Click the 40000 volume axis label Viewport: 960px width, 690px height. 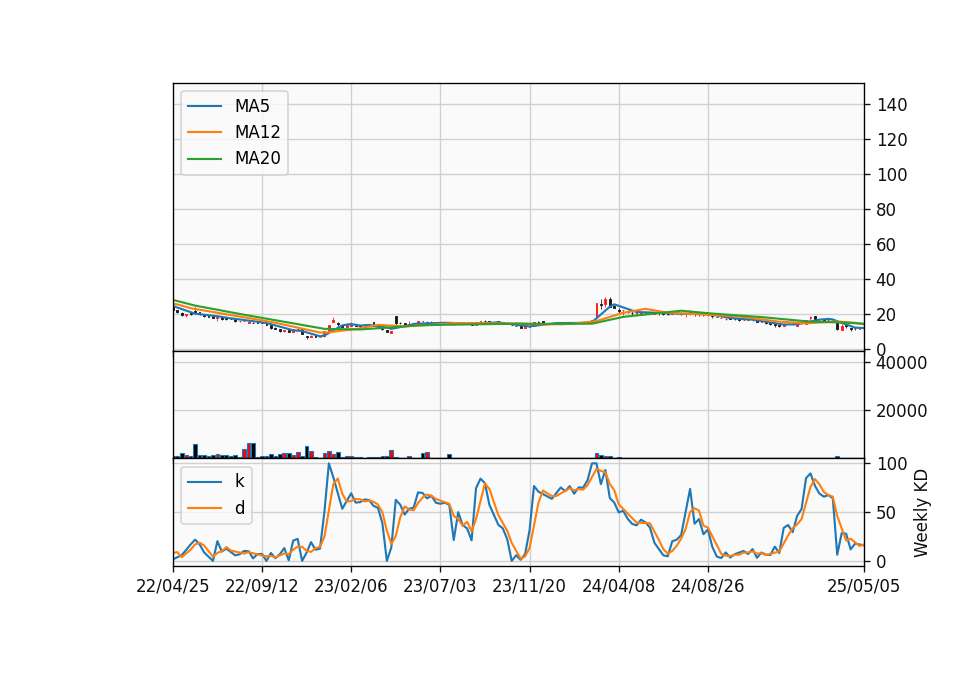[x=902, y=363]
